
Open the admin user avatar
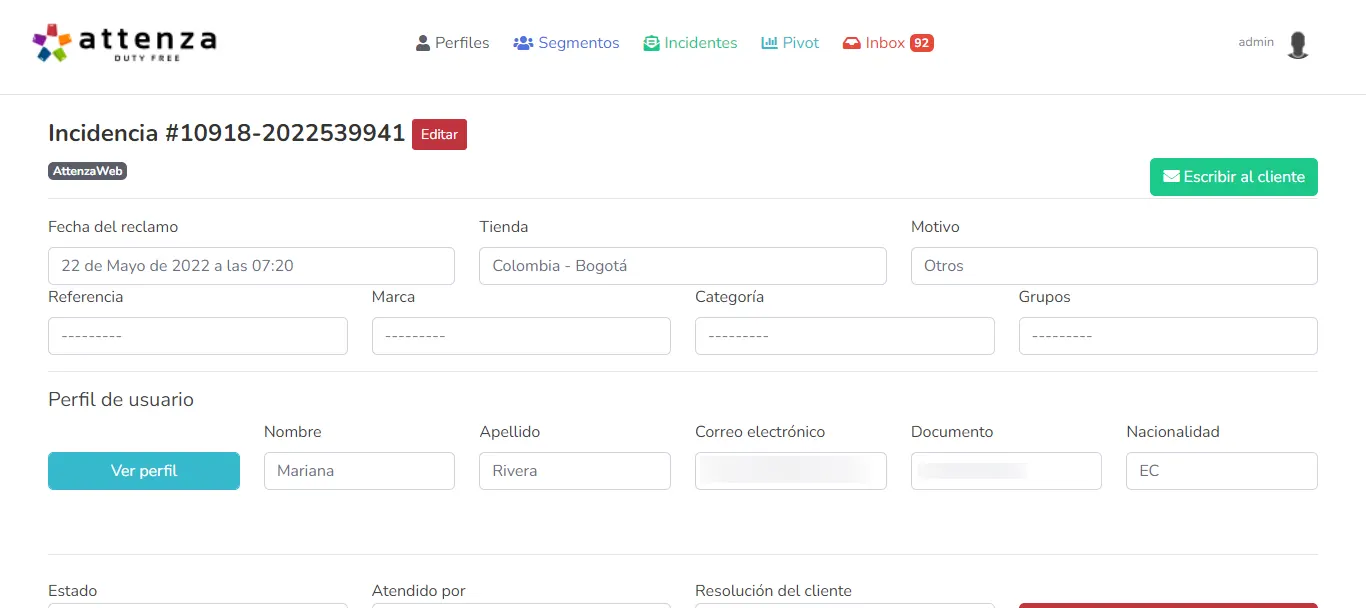pyautogui.click(x=1298, y=45)
